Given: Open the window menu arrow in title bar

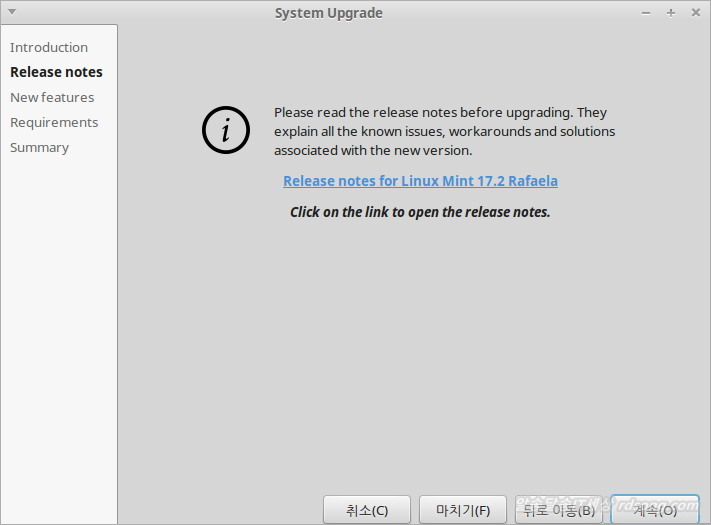Looking at the screenshot, I should click(x=12, y=12).
